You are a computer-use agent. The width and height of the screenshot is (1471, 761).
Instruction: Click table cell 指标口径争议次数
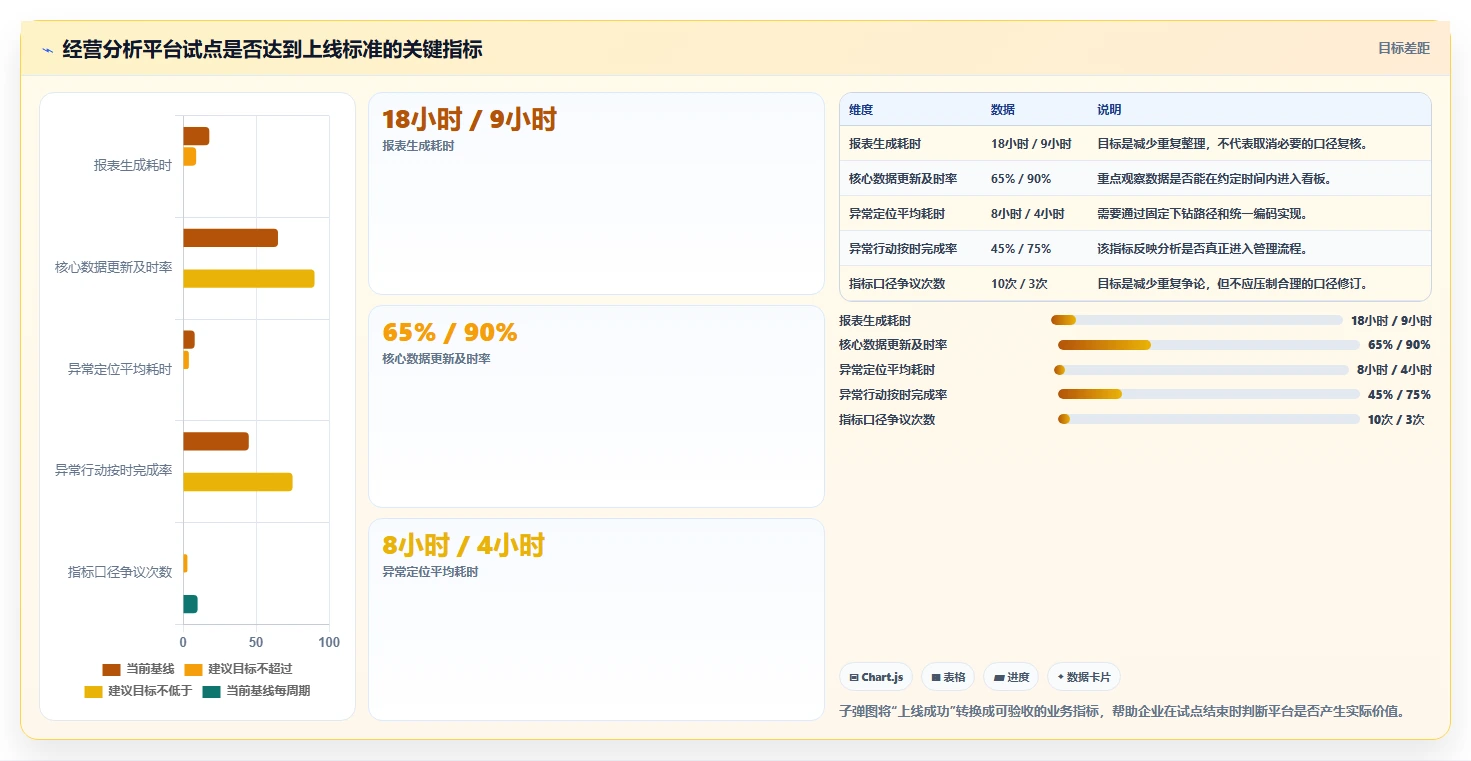tap(897, 284)
